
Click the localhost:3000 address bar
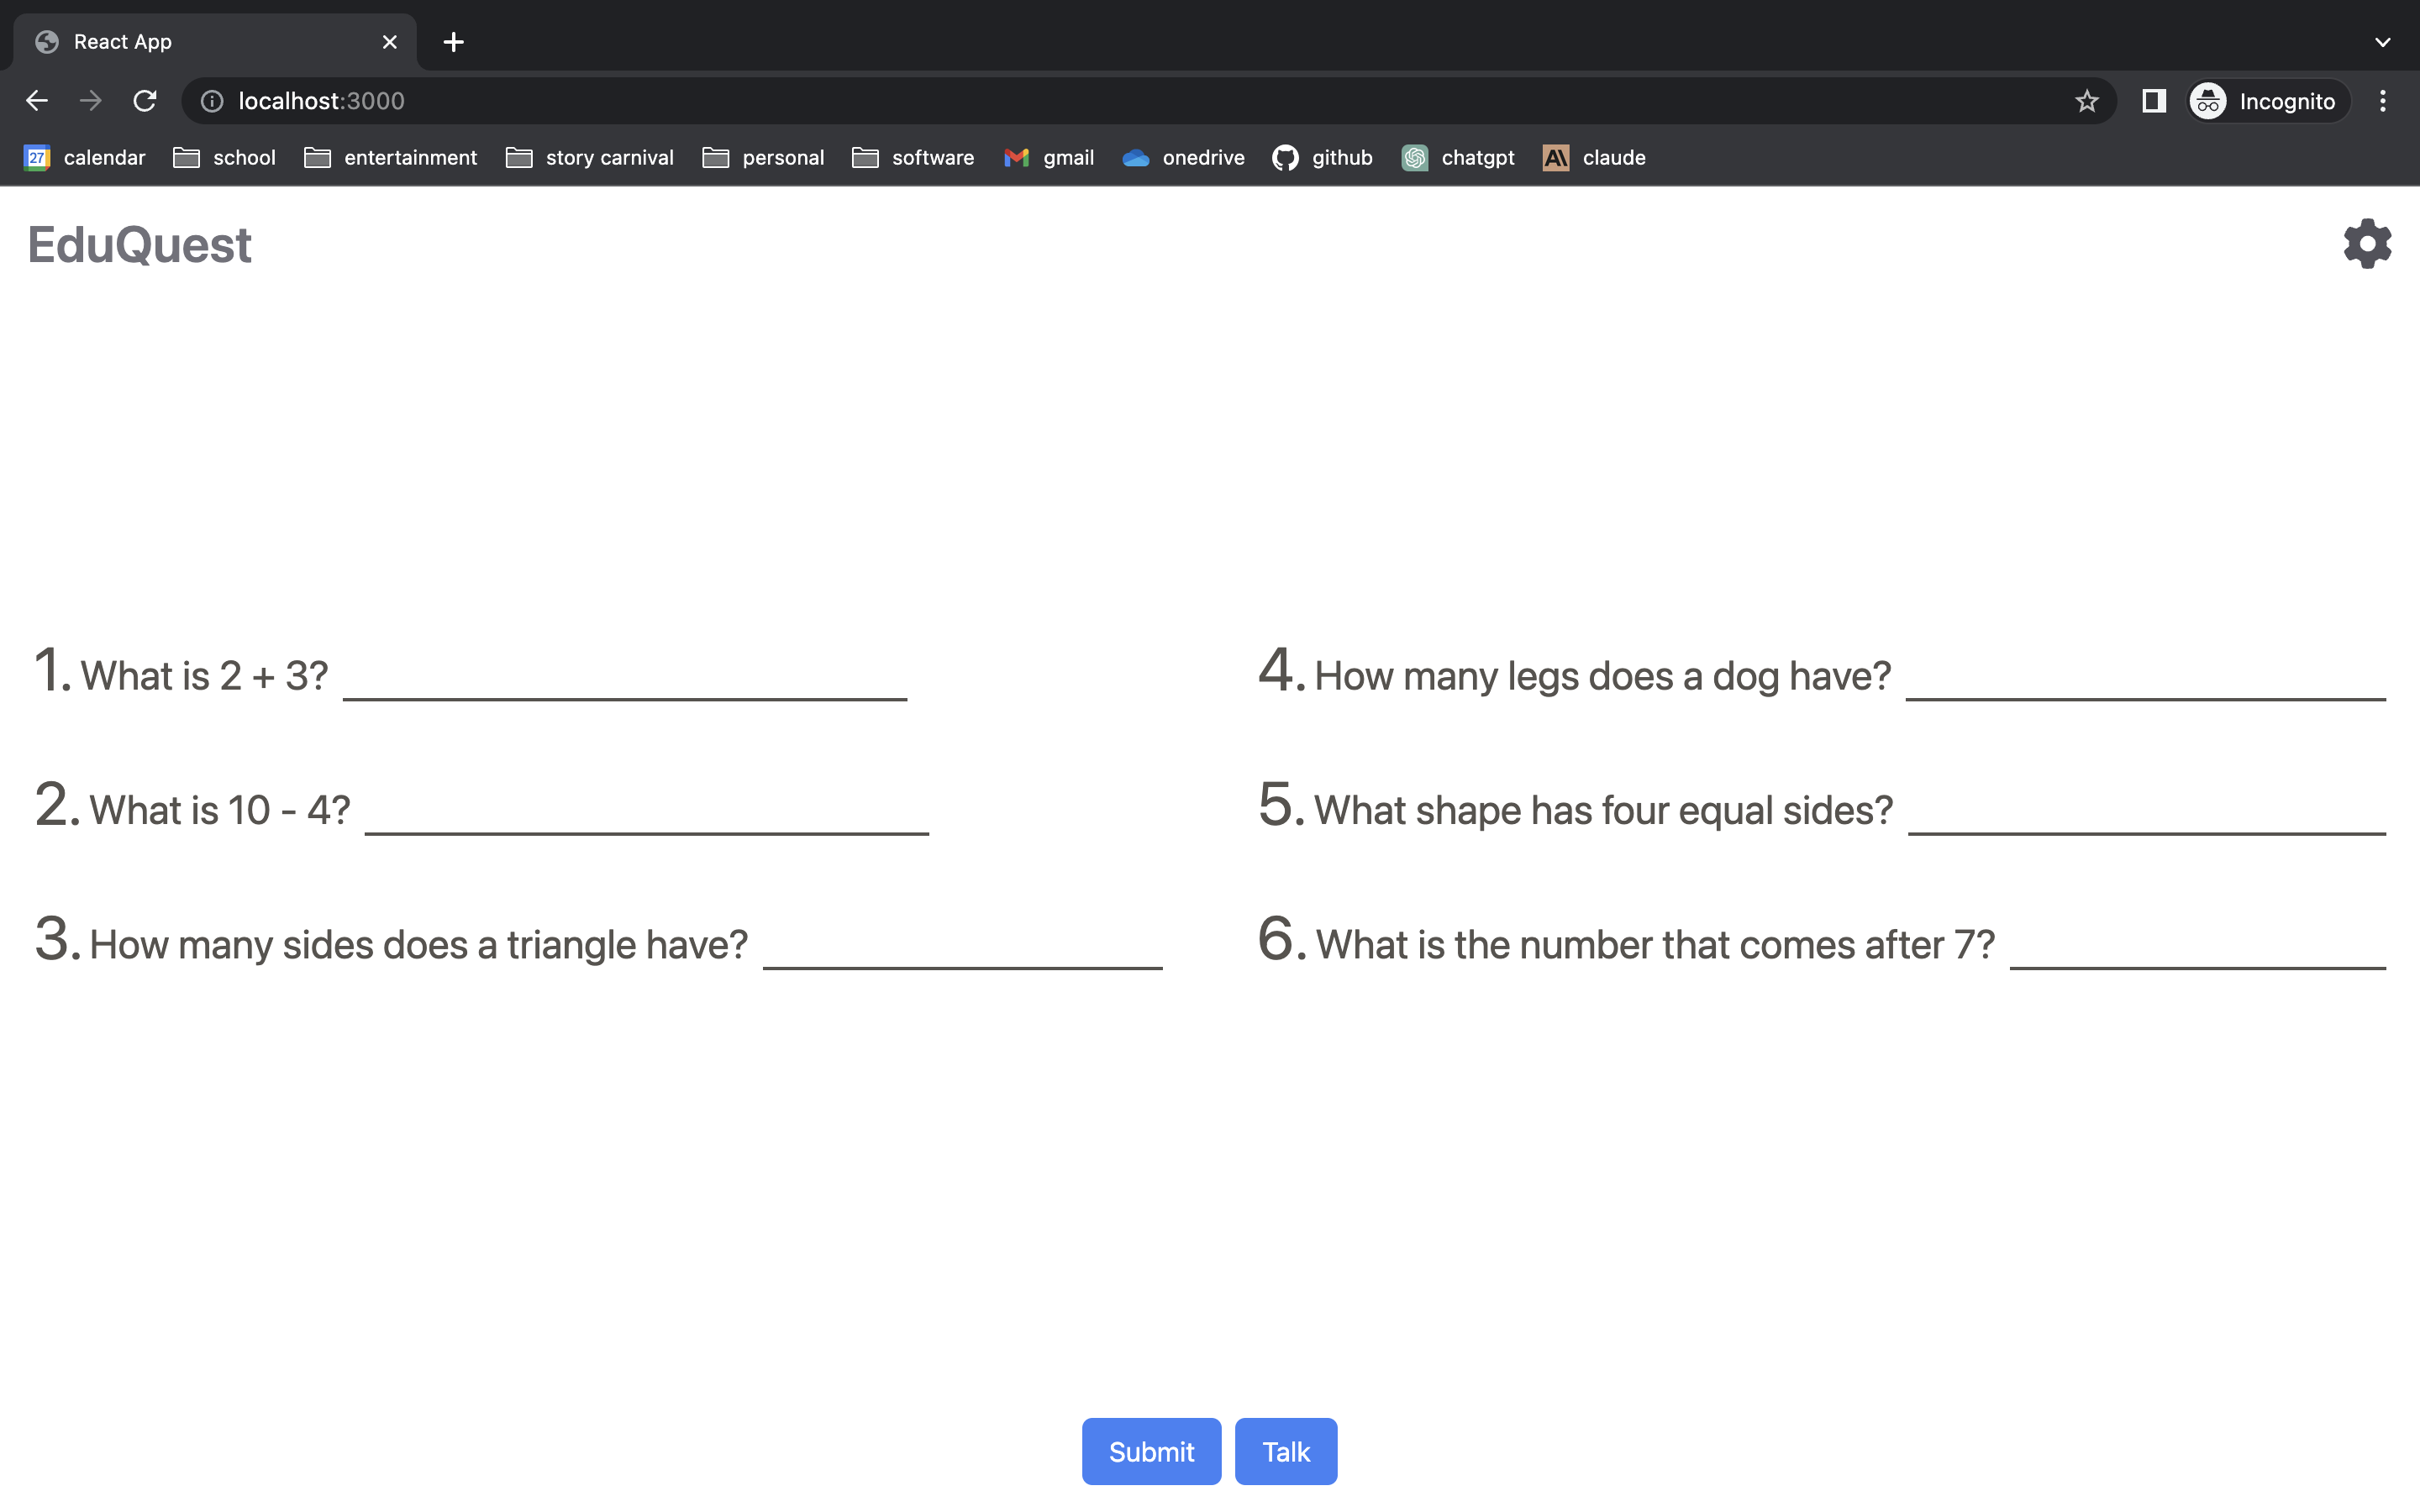tap(1100, 101)
